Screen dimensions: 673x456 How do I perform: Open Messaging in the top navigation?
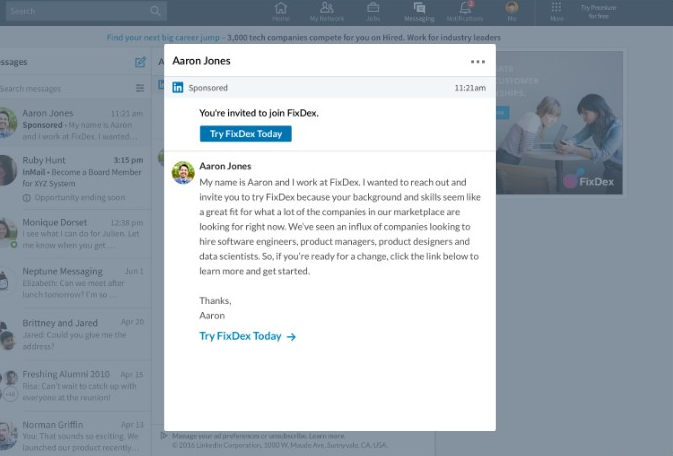(419, 12)
